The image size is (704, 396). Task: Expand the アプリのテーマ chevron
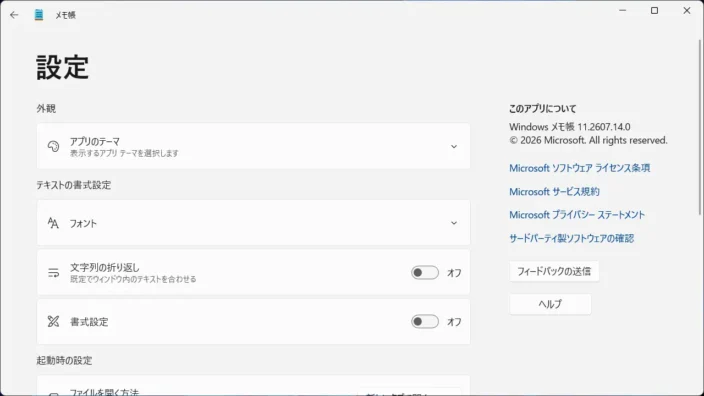454,147
